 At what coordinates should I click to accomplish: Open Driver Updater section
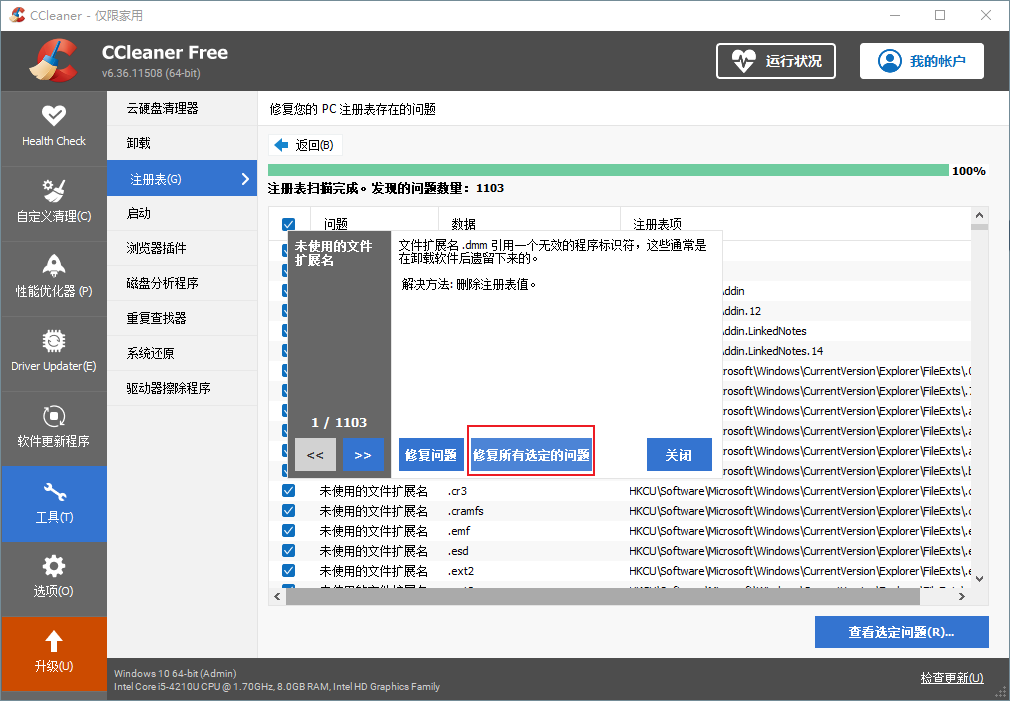53,354
